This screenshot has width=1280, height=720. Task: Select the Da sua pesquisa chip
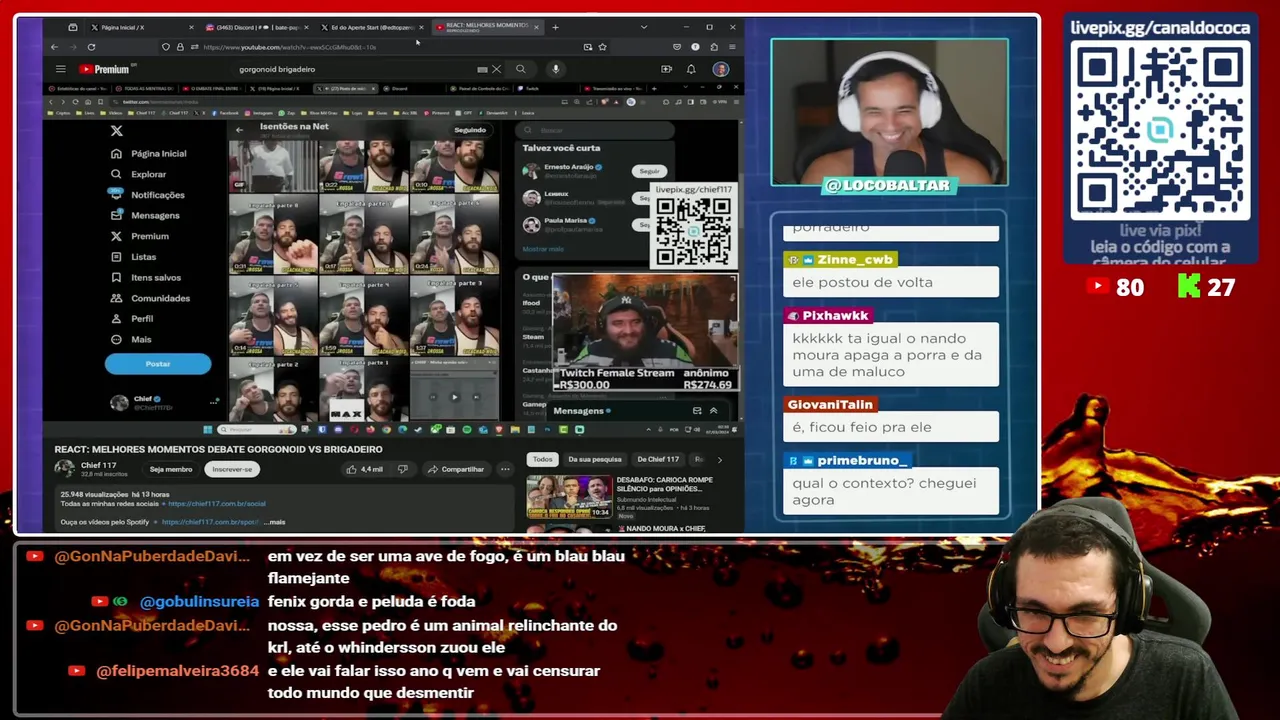tap(594, 459)
